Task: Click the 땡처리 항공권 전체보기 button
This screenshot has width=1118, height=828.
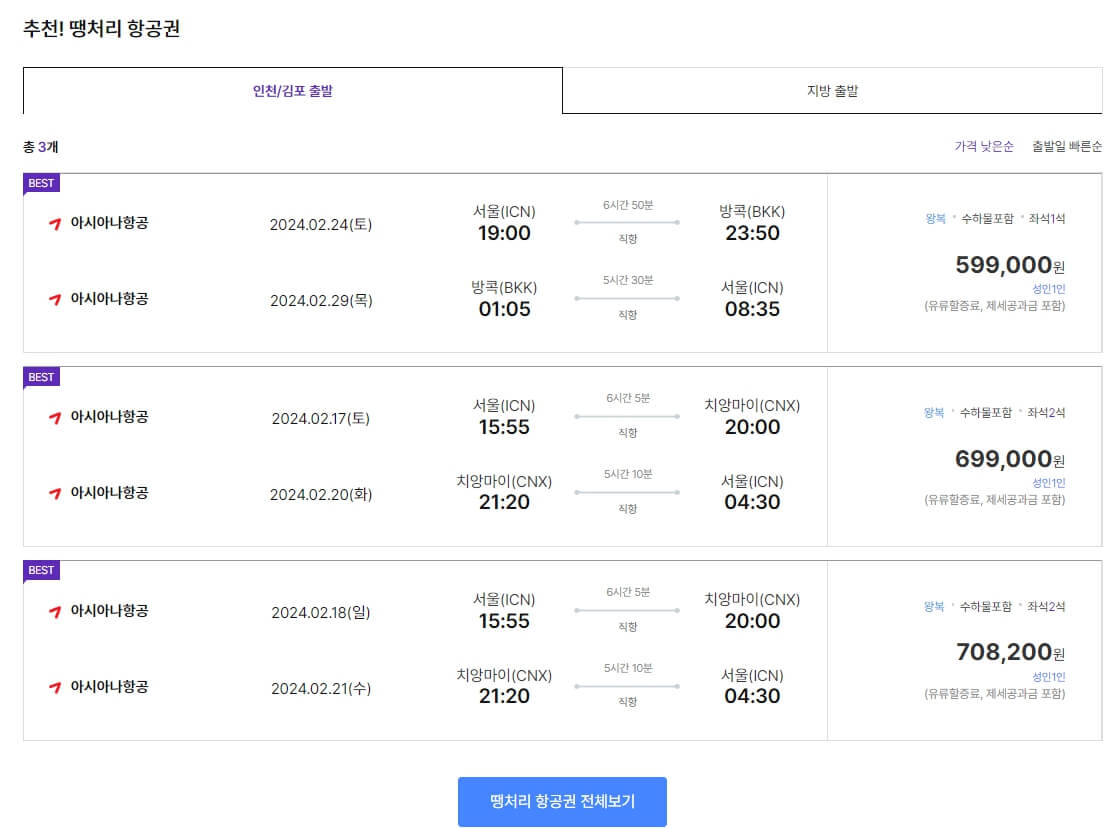Action: point(562,802)
